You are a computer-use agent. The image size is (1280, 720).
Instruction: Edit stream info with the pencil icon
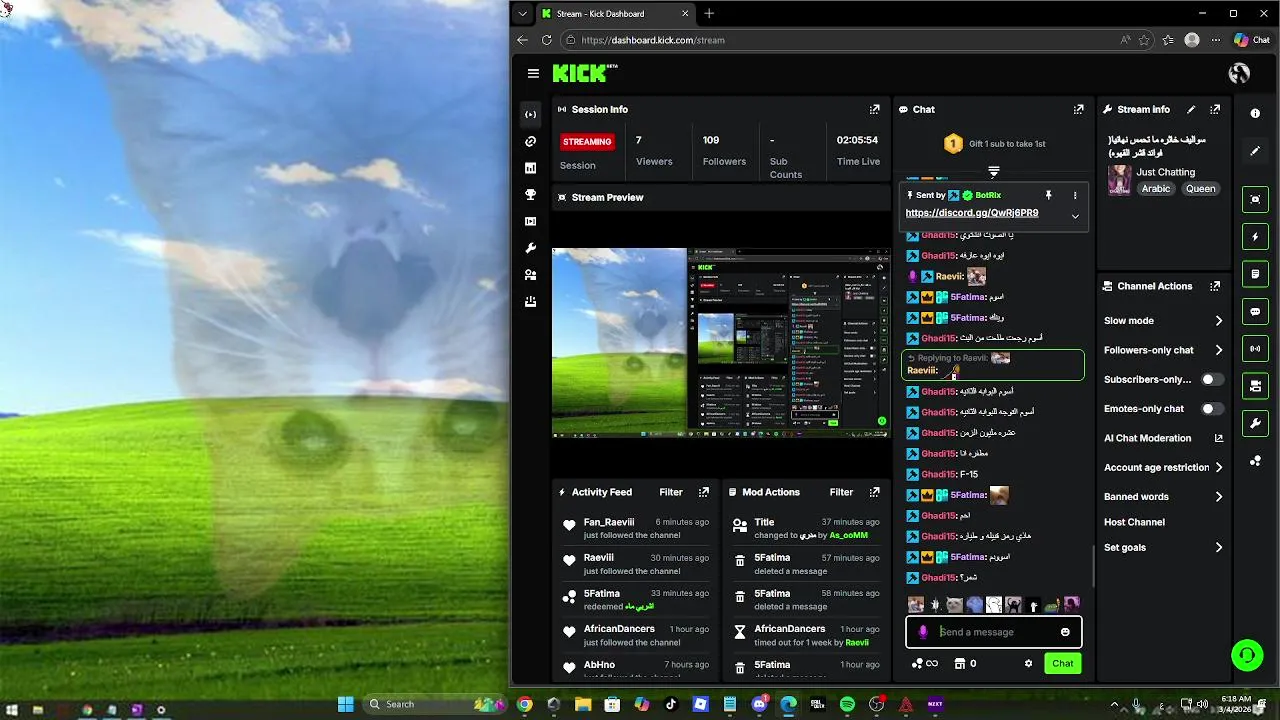point(1191,109)
